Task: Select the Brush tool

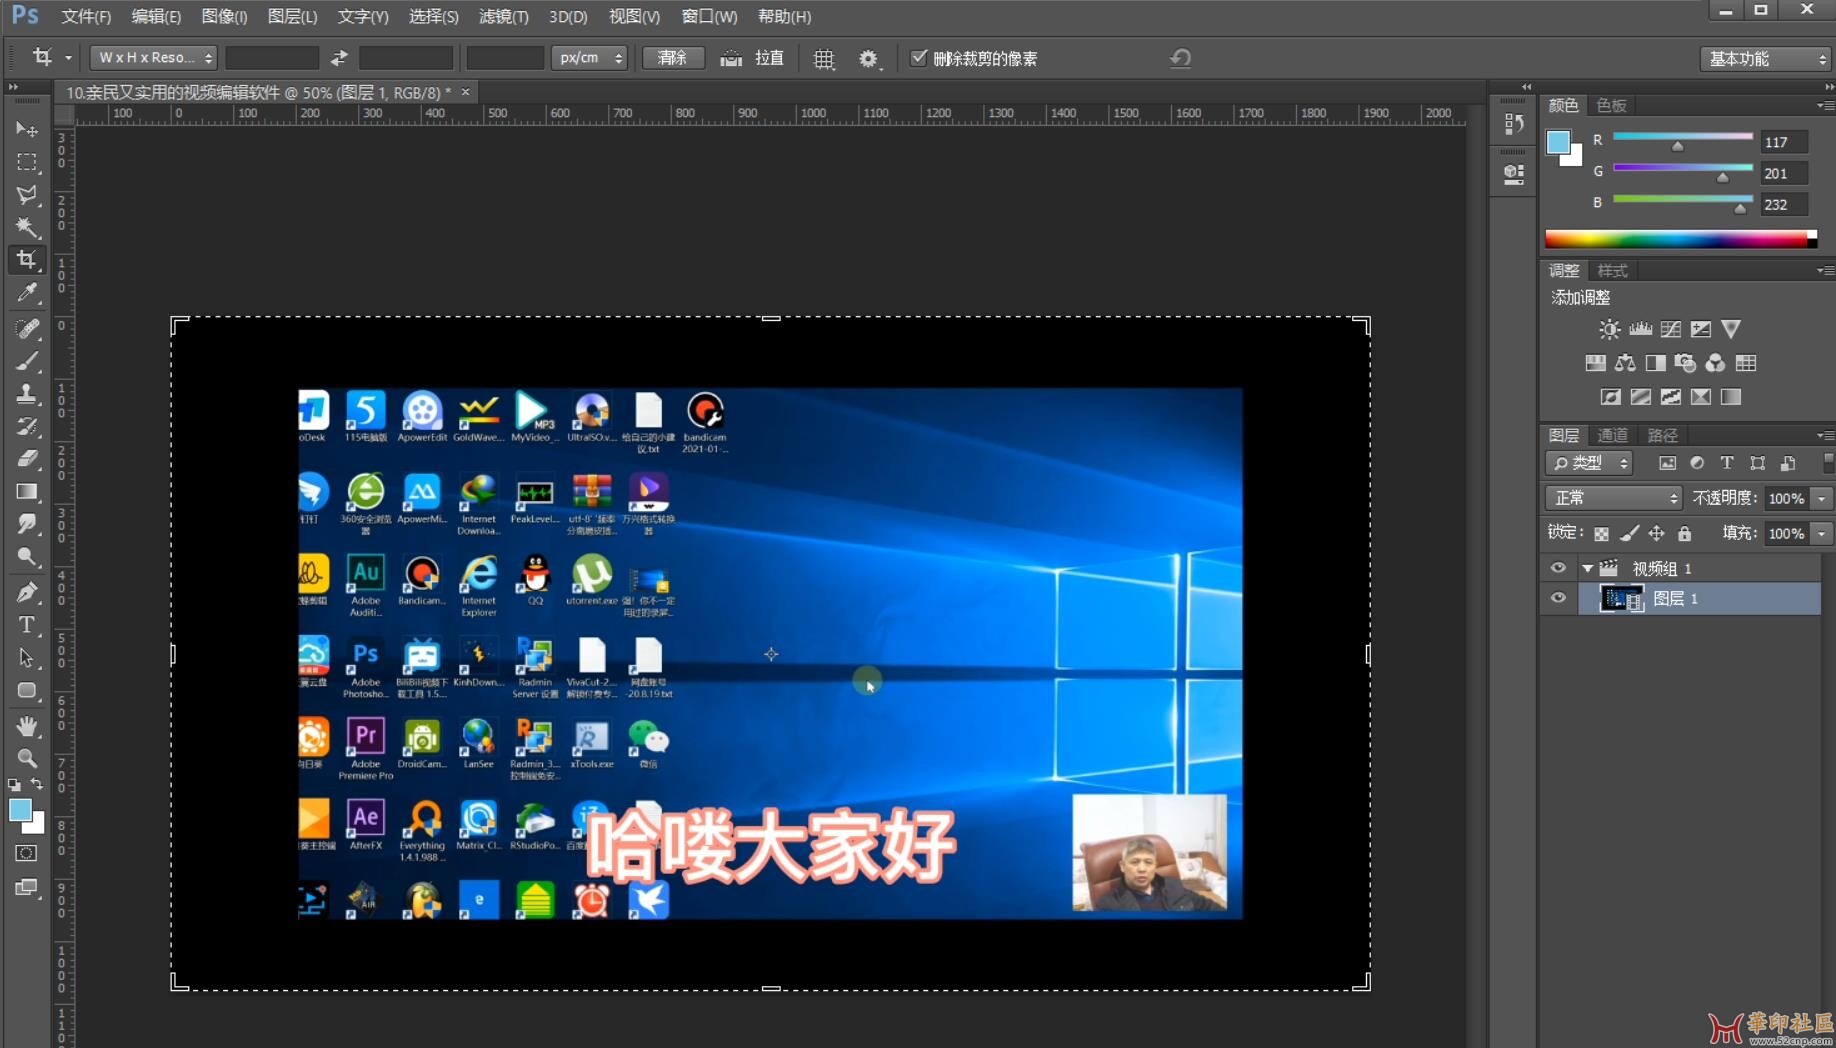Action: coord(27,361)
